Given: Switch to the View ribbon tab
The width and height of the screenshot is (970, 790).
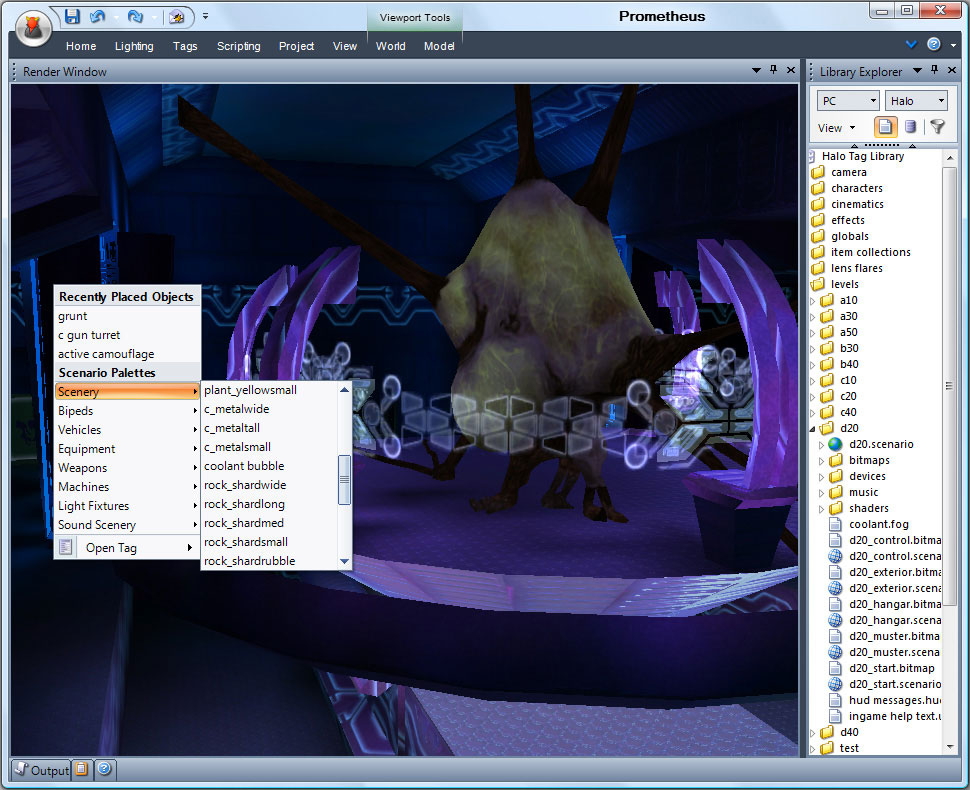Looking at the screenshot, I should [345, 46].
